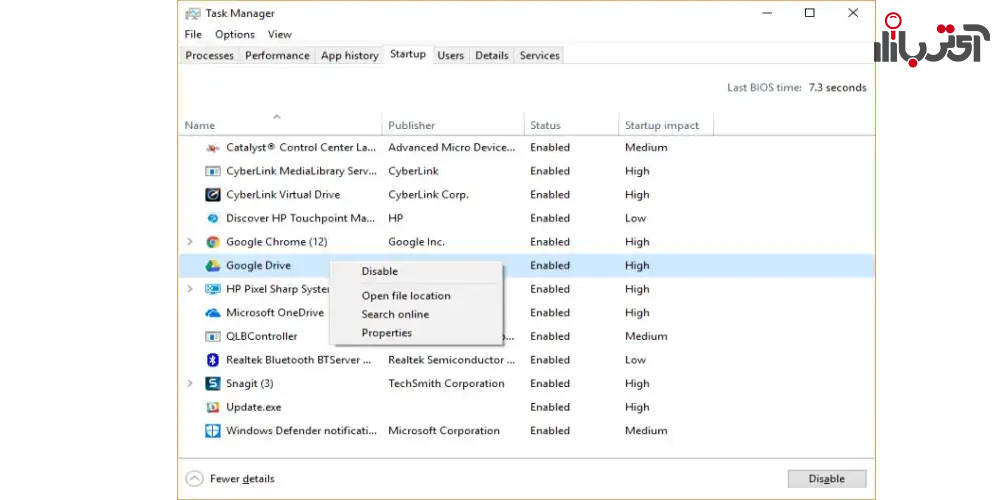1000x500 pixels.
Task: Click the Google Chrome icon
Action: (x=212, y=242)
